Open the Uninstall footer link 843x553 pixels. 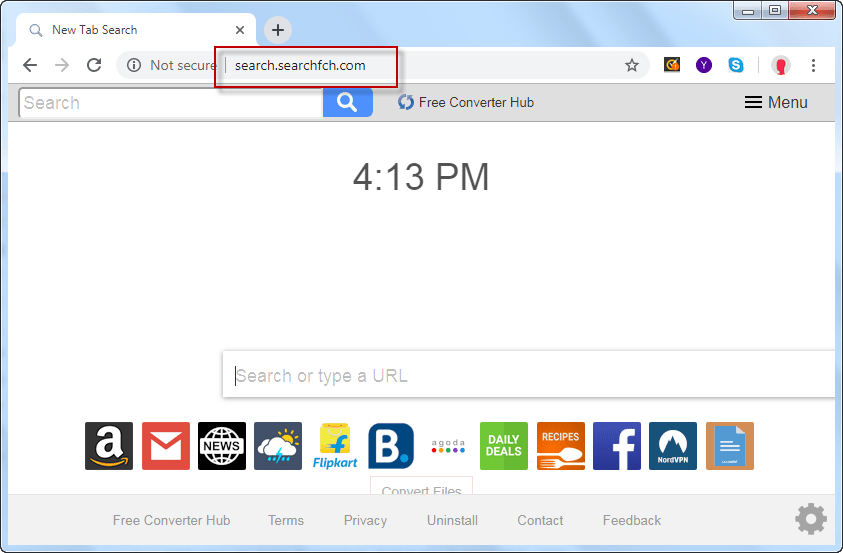(452, 520)
